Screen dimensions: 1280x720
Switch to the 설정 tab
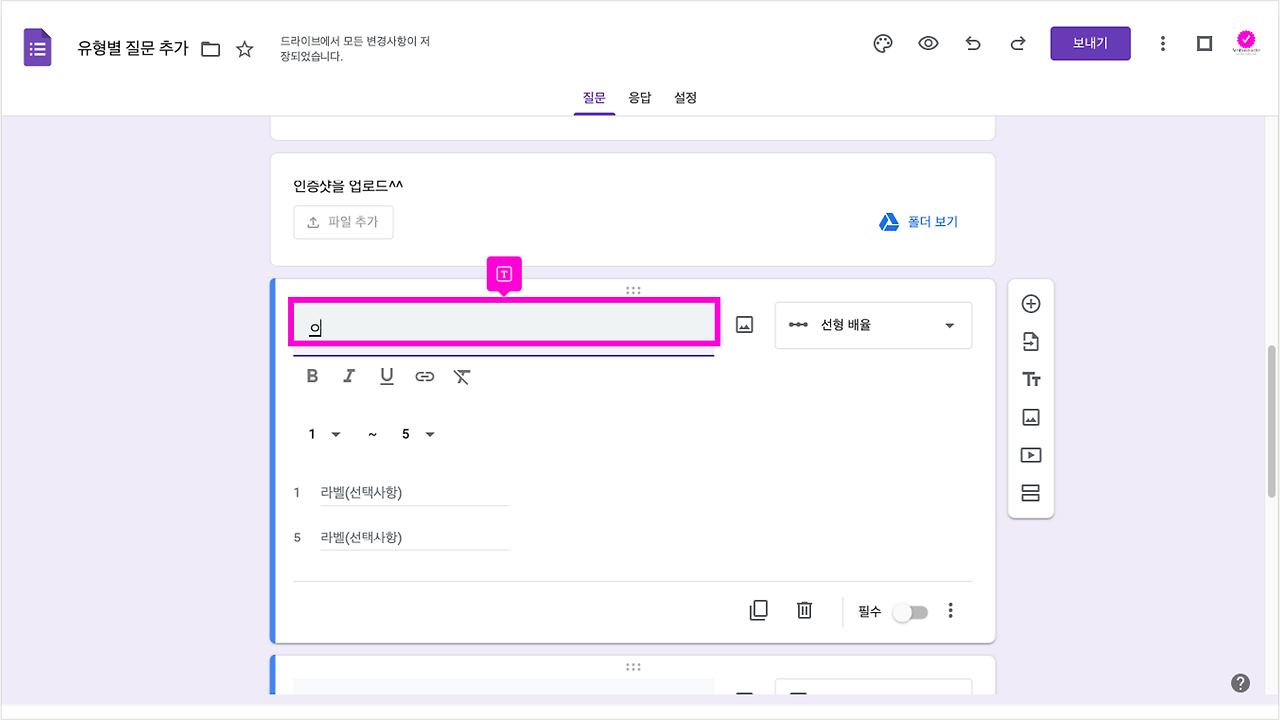click(x=685, y=97)
